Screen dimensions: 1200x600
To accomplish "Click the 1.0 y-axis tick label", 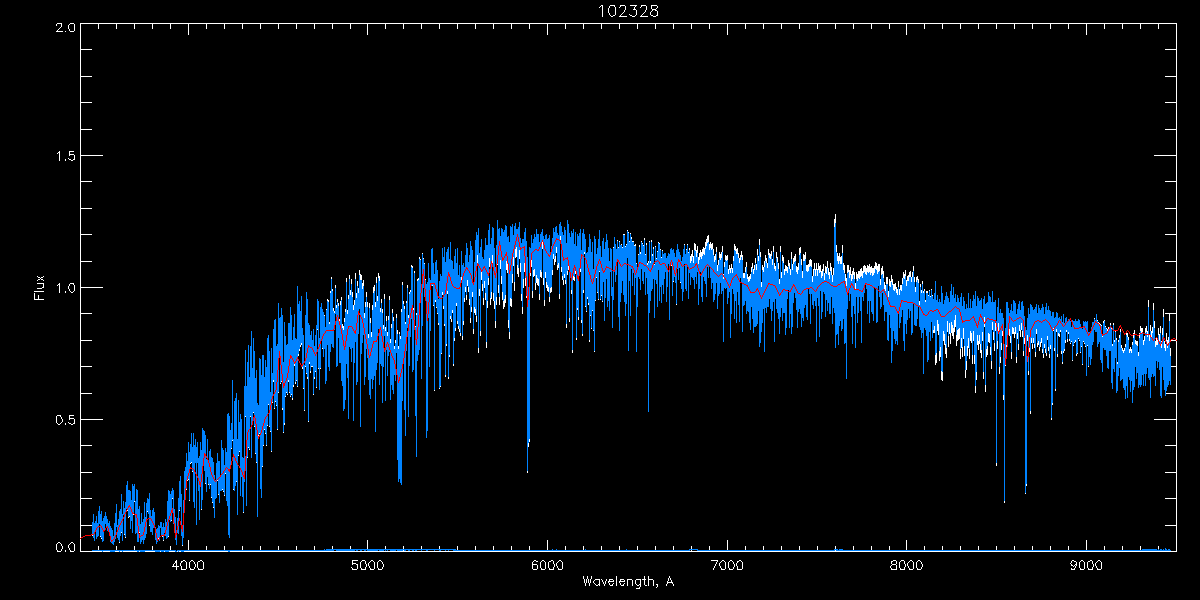I will click(x=65, y=288).
